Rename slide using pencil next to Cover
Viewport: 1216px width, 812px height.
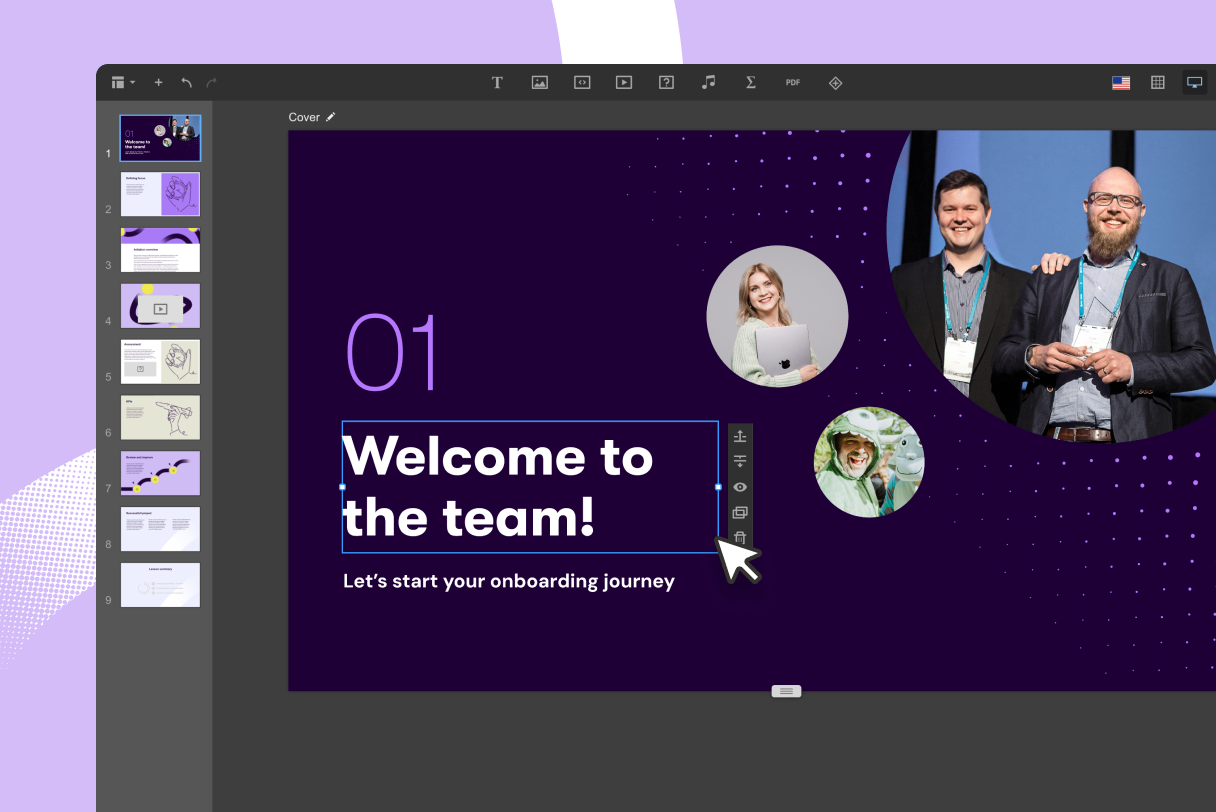point(331,117)
